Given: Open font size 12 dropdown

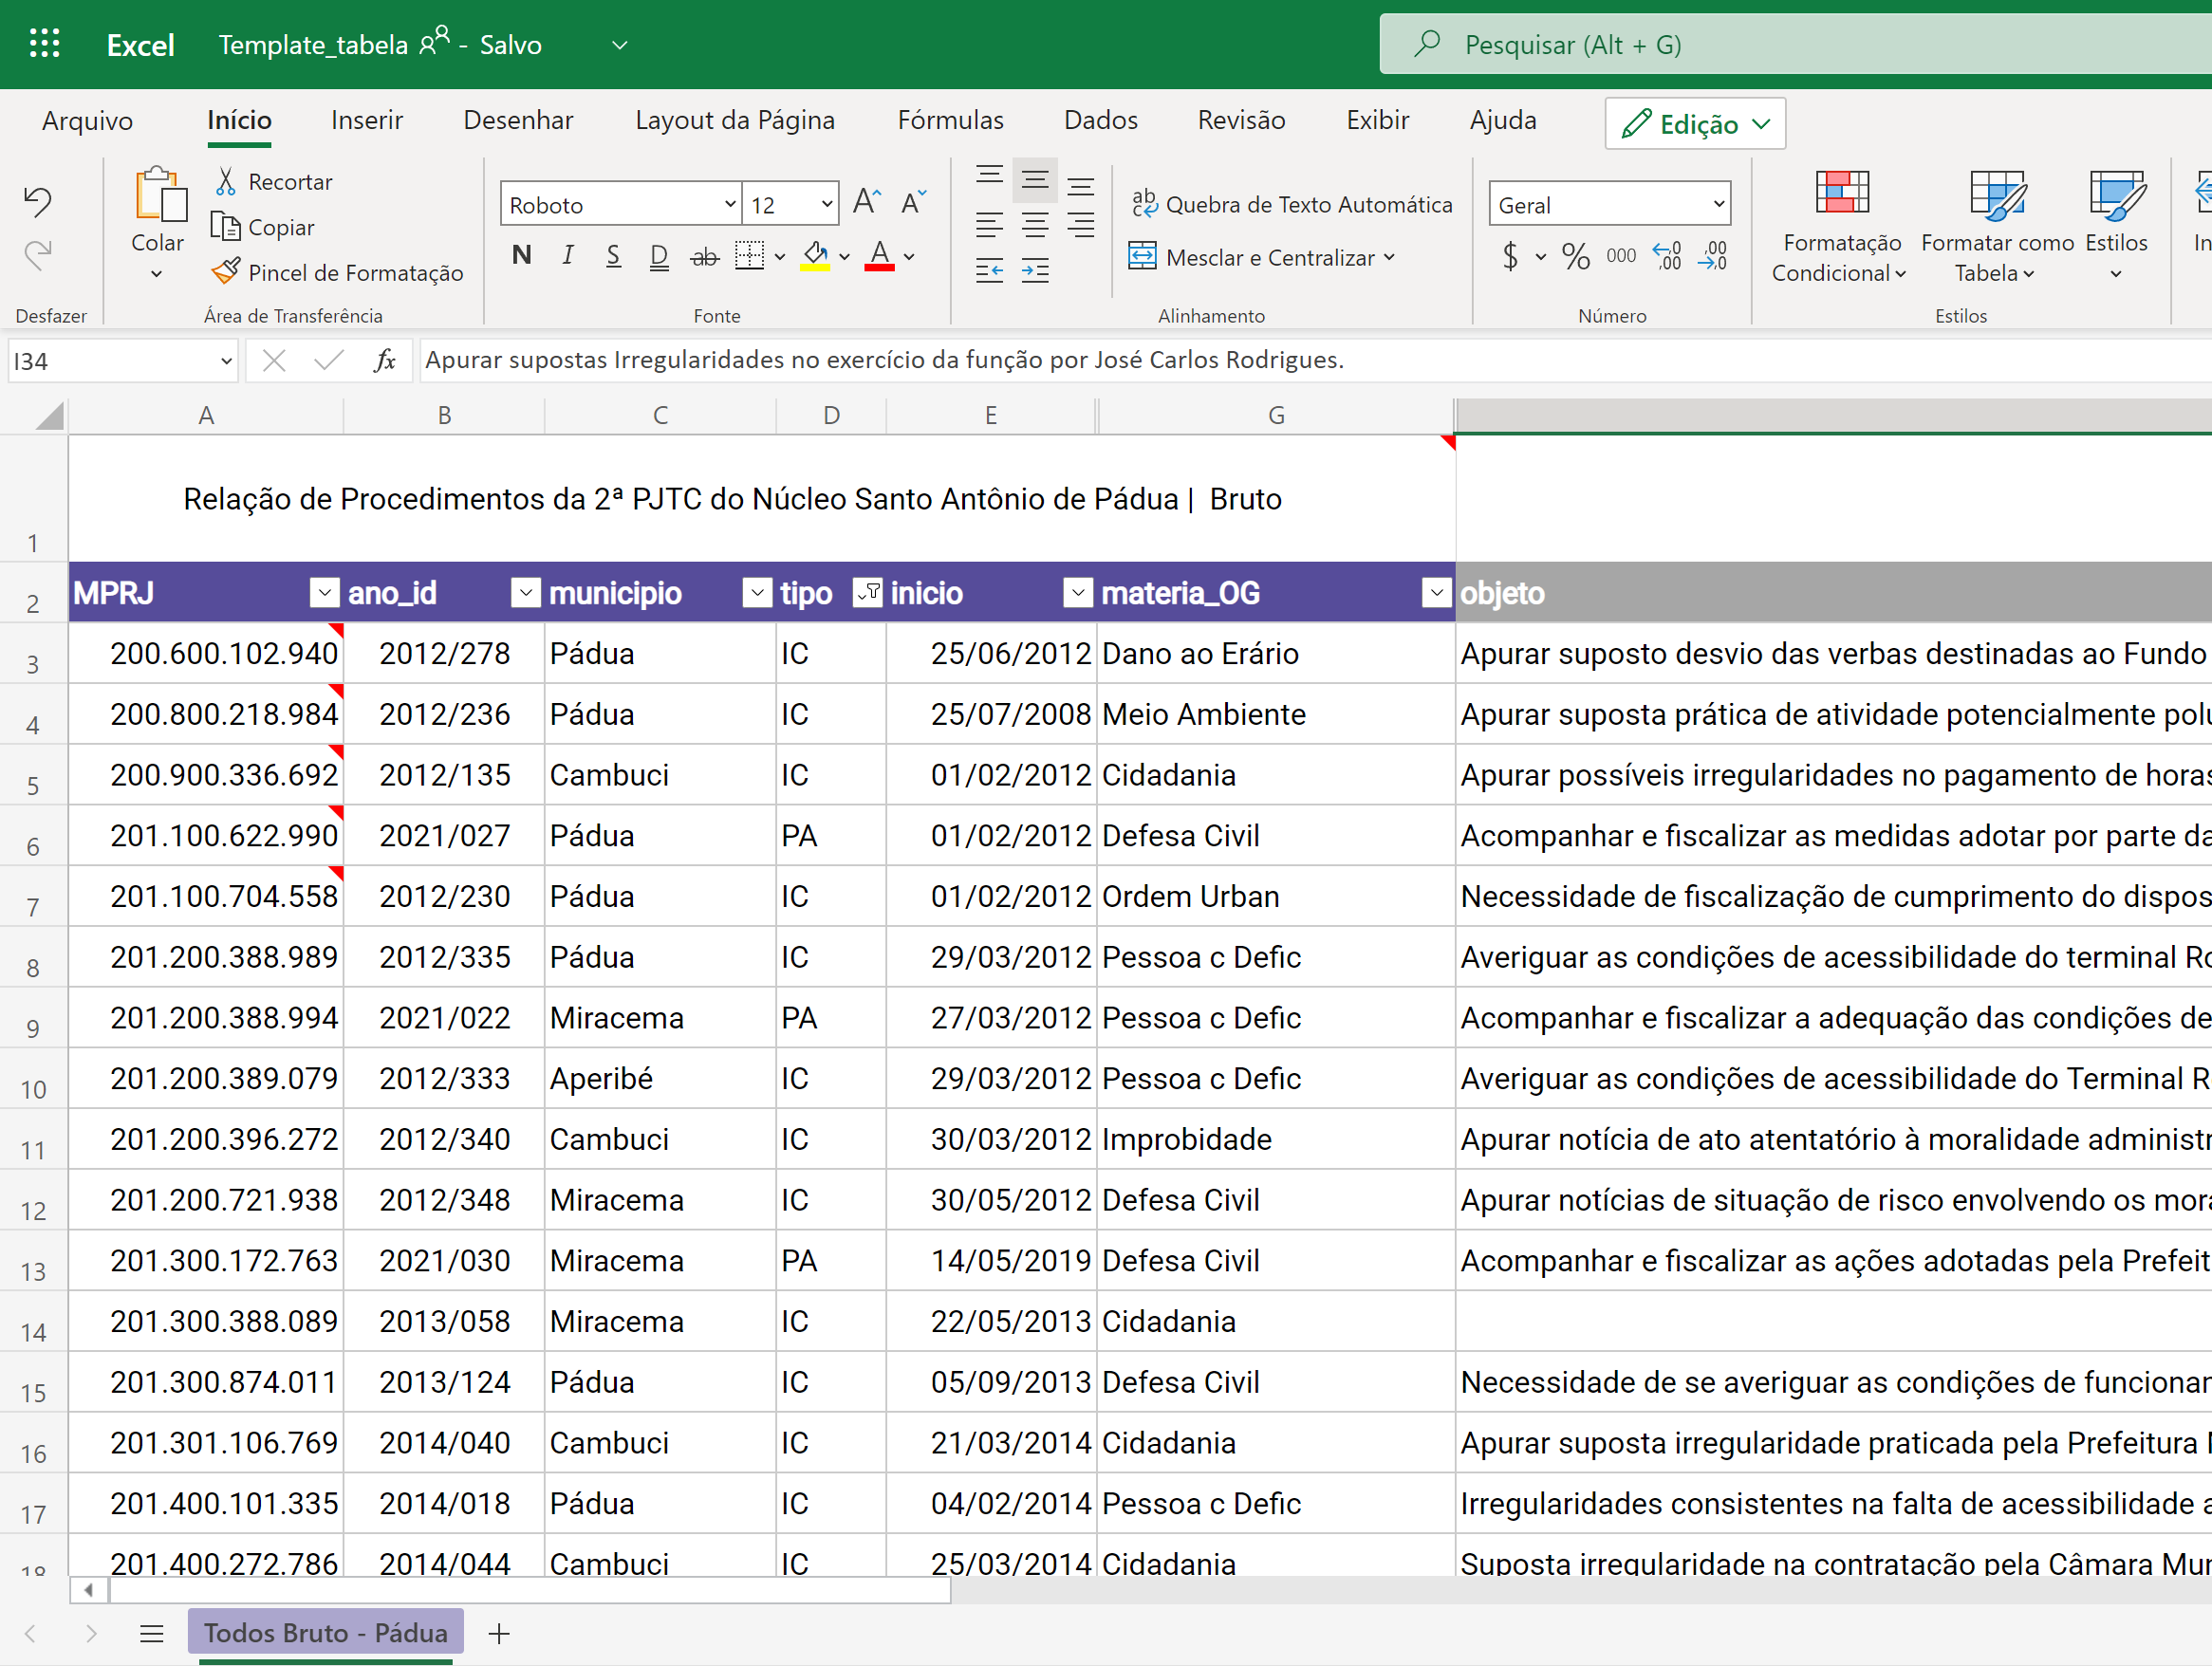Looking at the screenshot, I should tap(827, 204).
